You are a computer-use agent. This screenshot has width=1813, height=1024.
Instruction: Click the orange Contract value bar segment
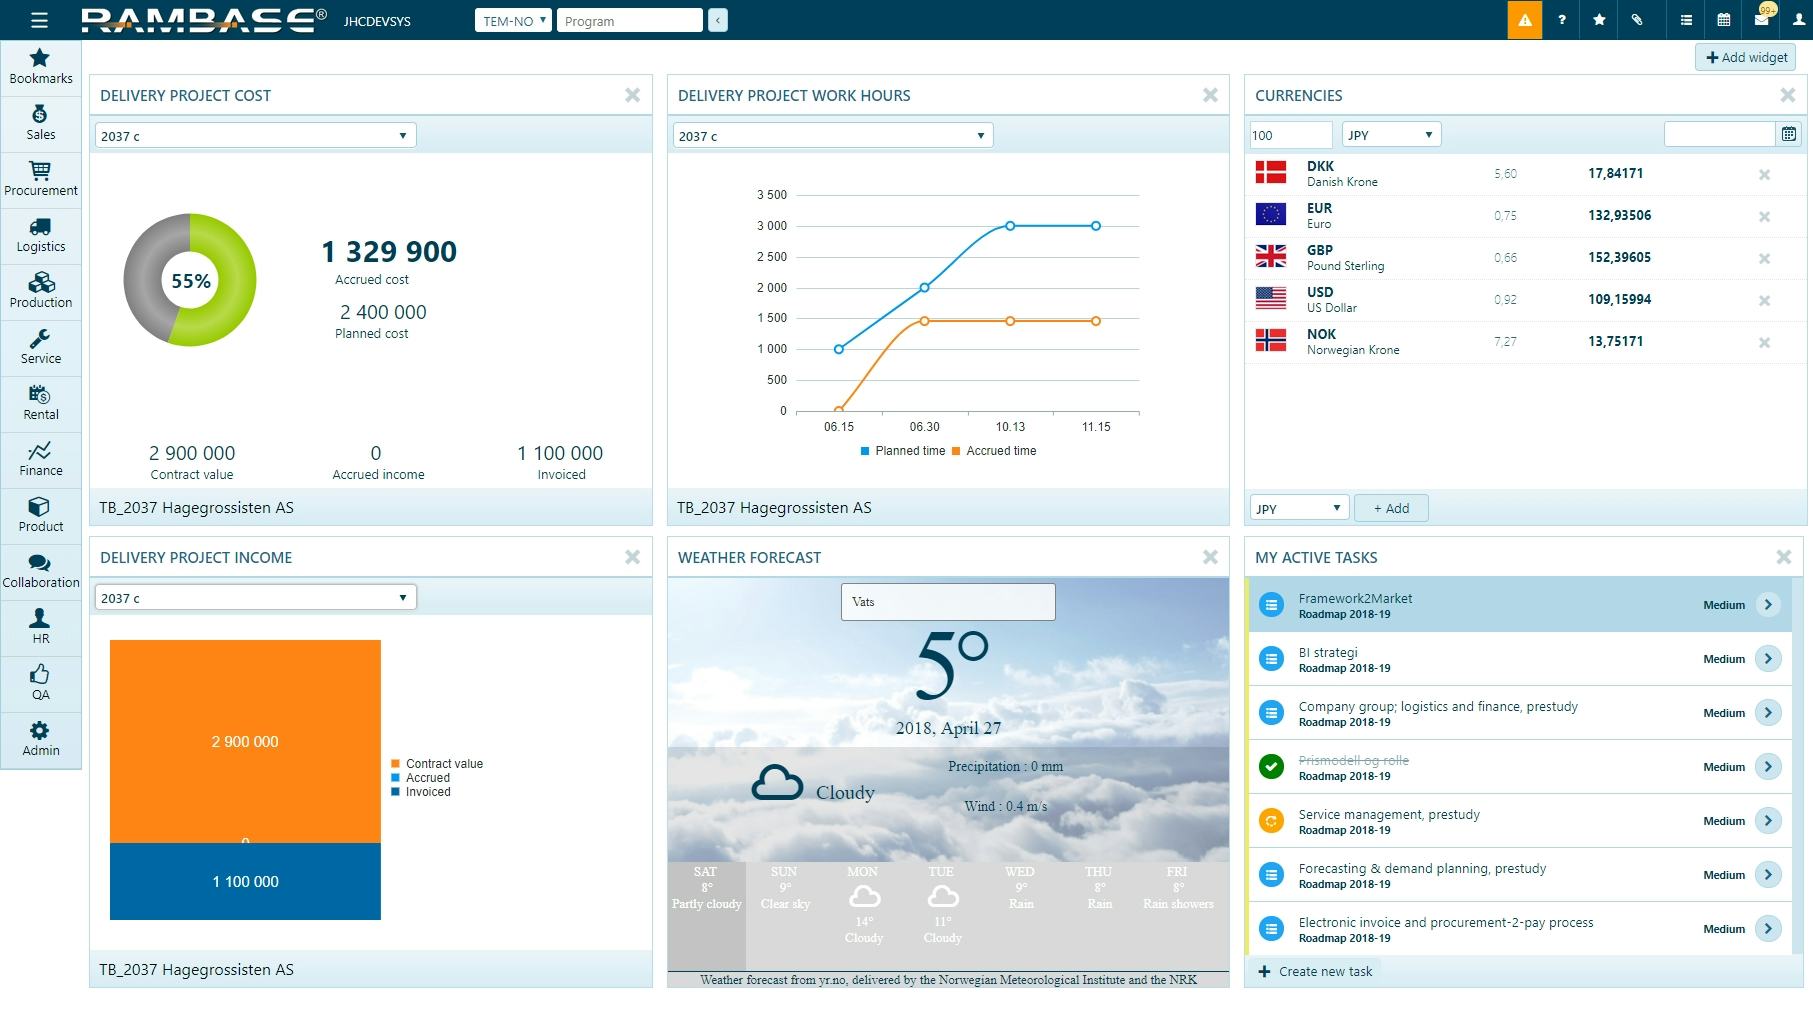(x=245, y=741)
